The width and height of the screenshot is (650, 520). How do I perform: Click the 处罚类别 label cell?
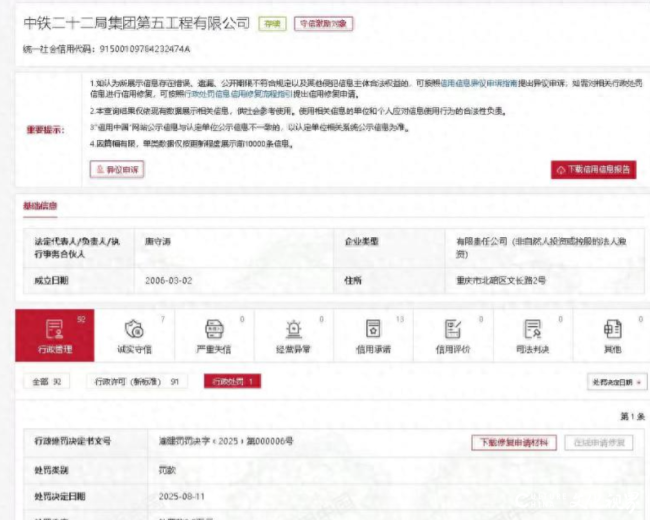tap(85, 470)
